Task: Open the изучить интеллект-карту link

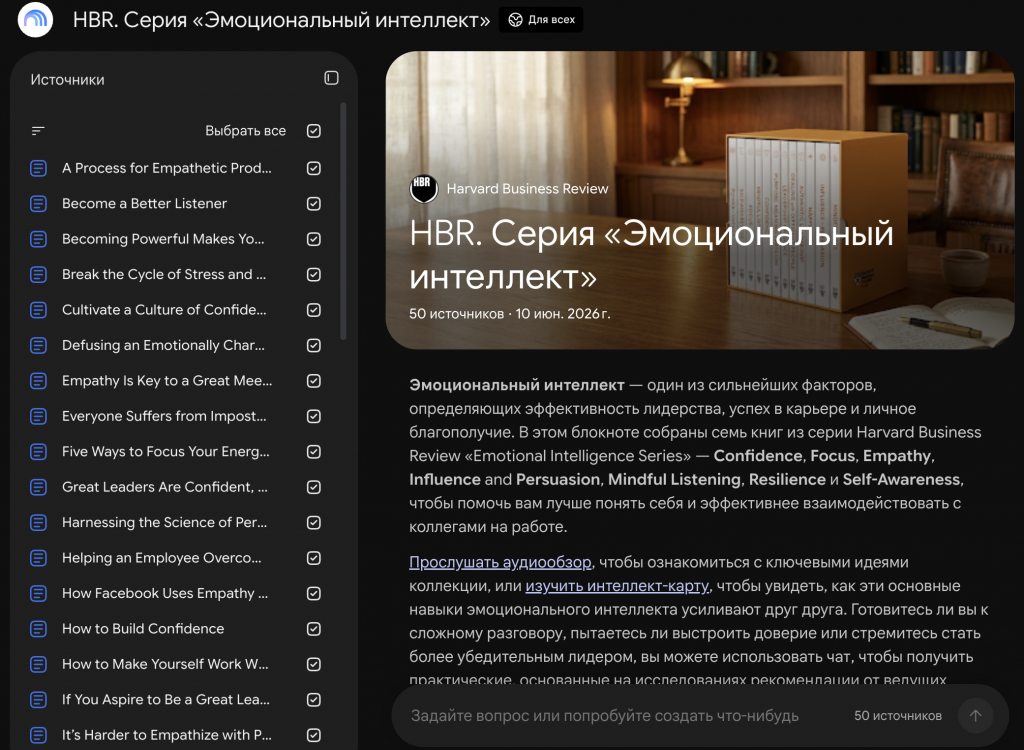Action: click(617, 586)
